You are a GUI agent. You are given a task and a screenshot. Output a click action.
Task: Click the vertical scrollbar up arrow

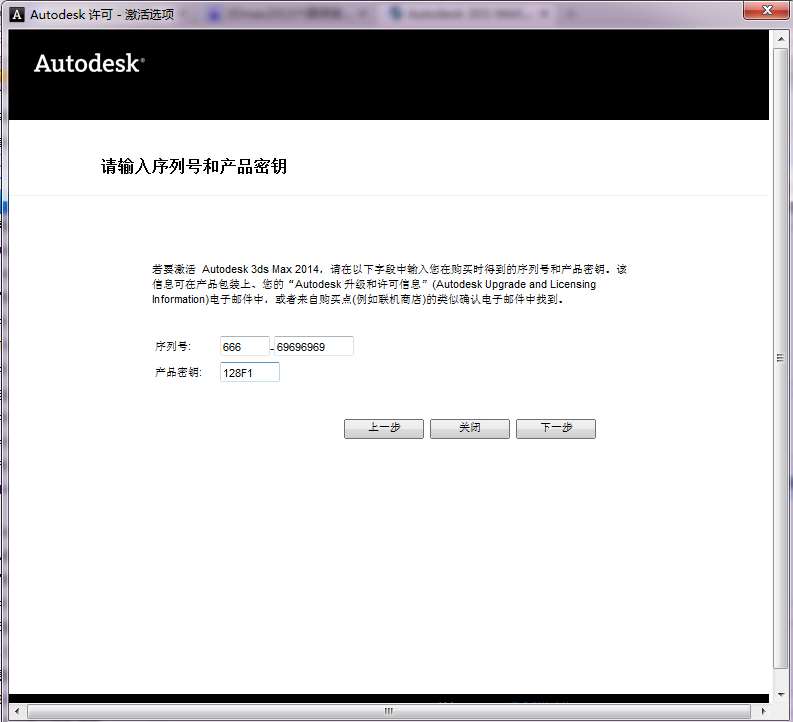(780, 39)
